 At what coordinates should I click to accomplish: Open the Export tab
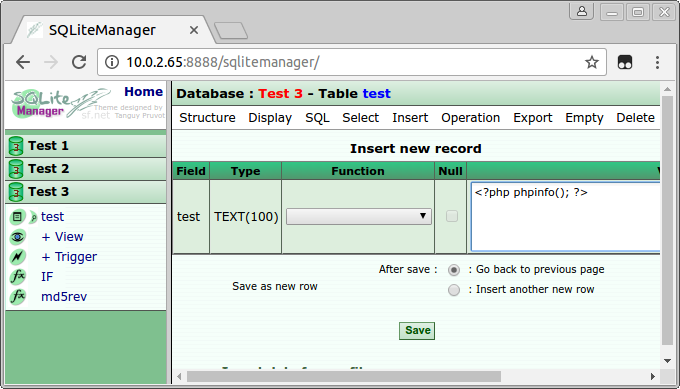coord(533,118)
